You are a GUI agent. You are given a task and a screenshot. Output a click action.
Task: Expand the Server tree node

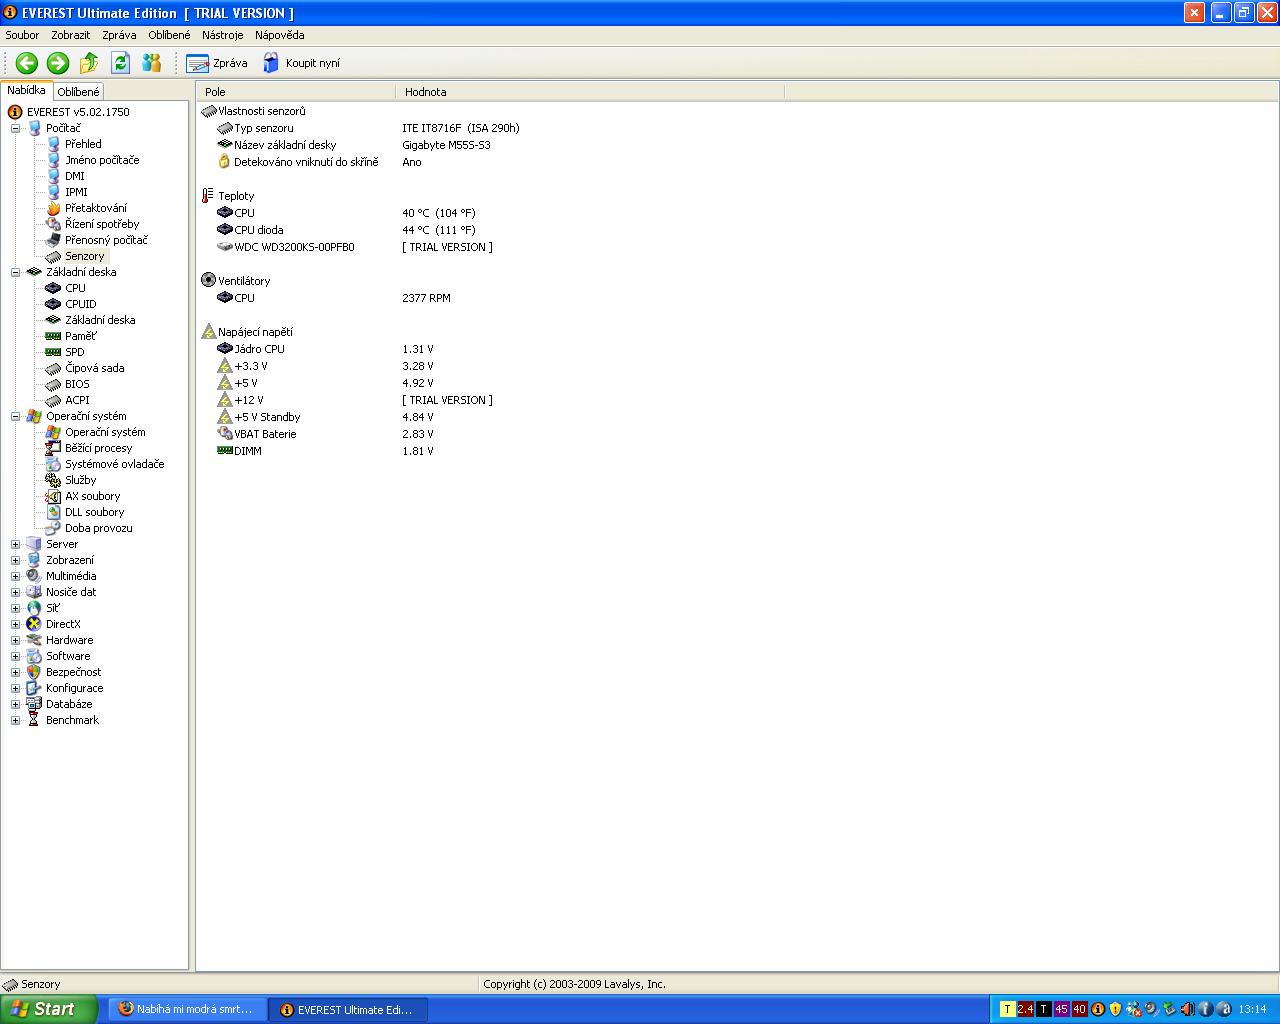[x=15, y=544]
